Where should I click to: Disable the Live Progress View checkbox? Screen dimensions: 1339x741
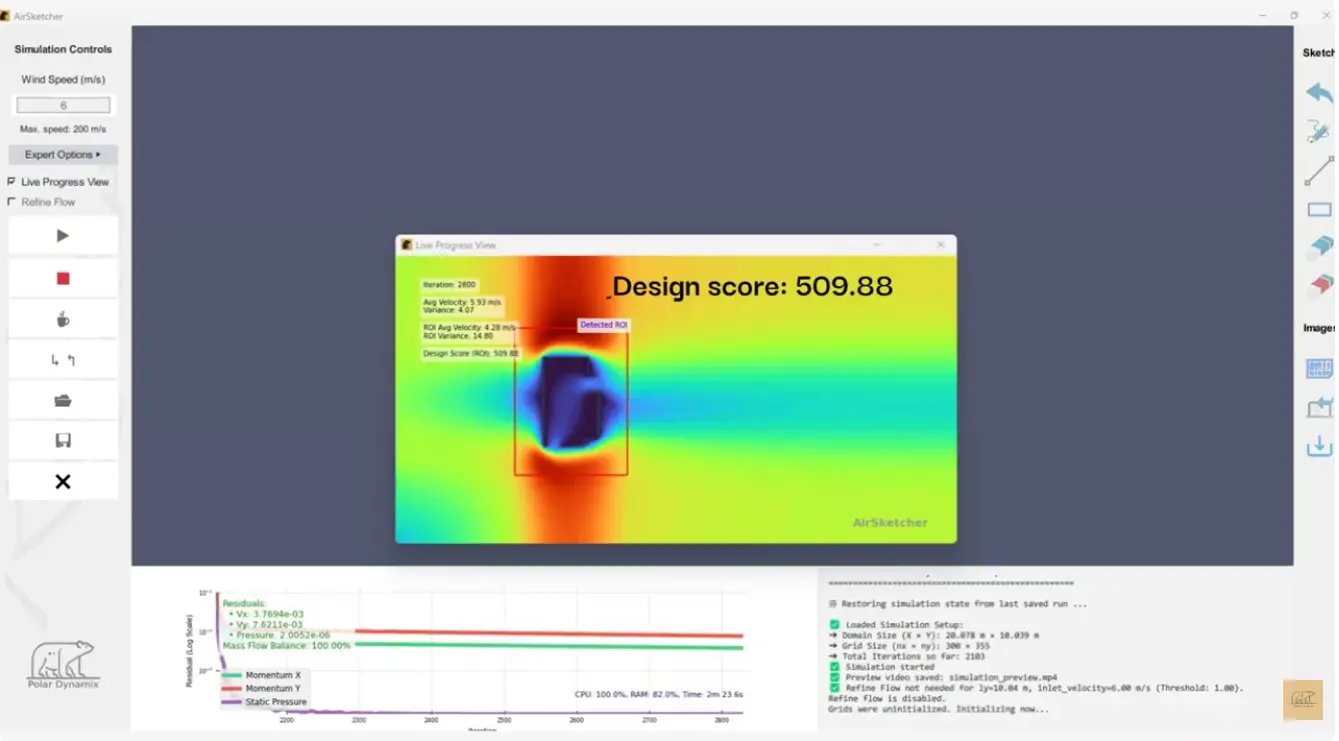(x=12, y=181)
